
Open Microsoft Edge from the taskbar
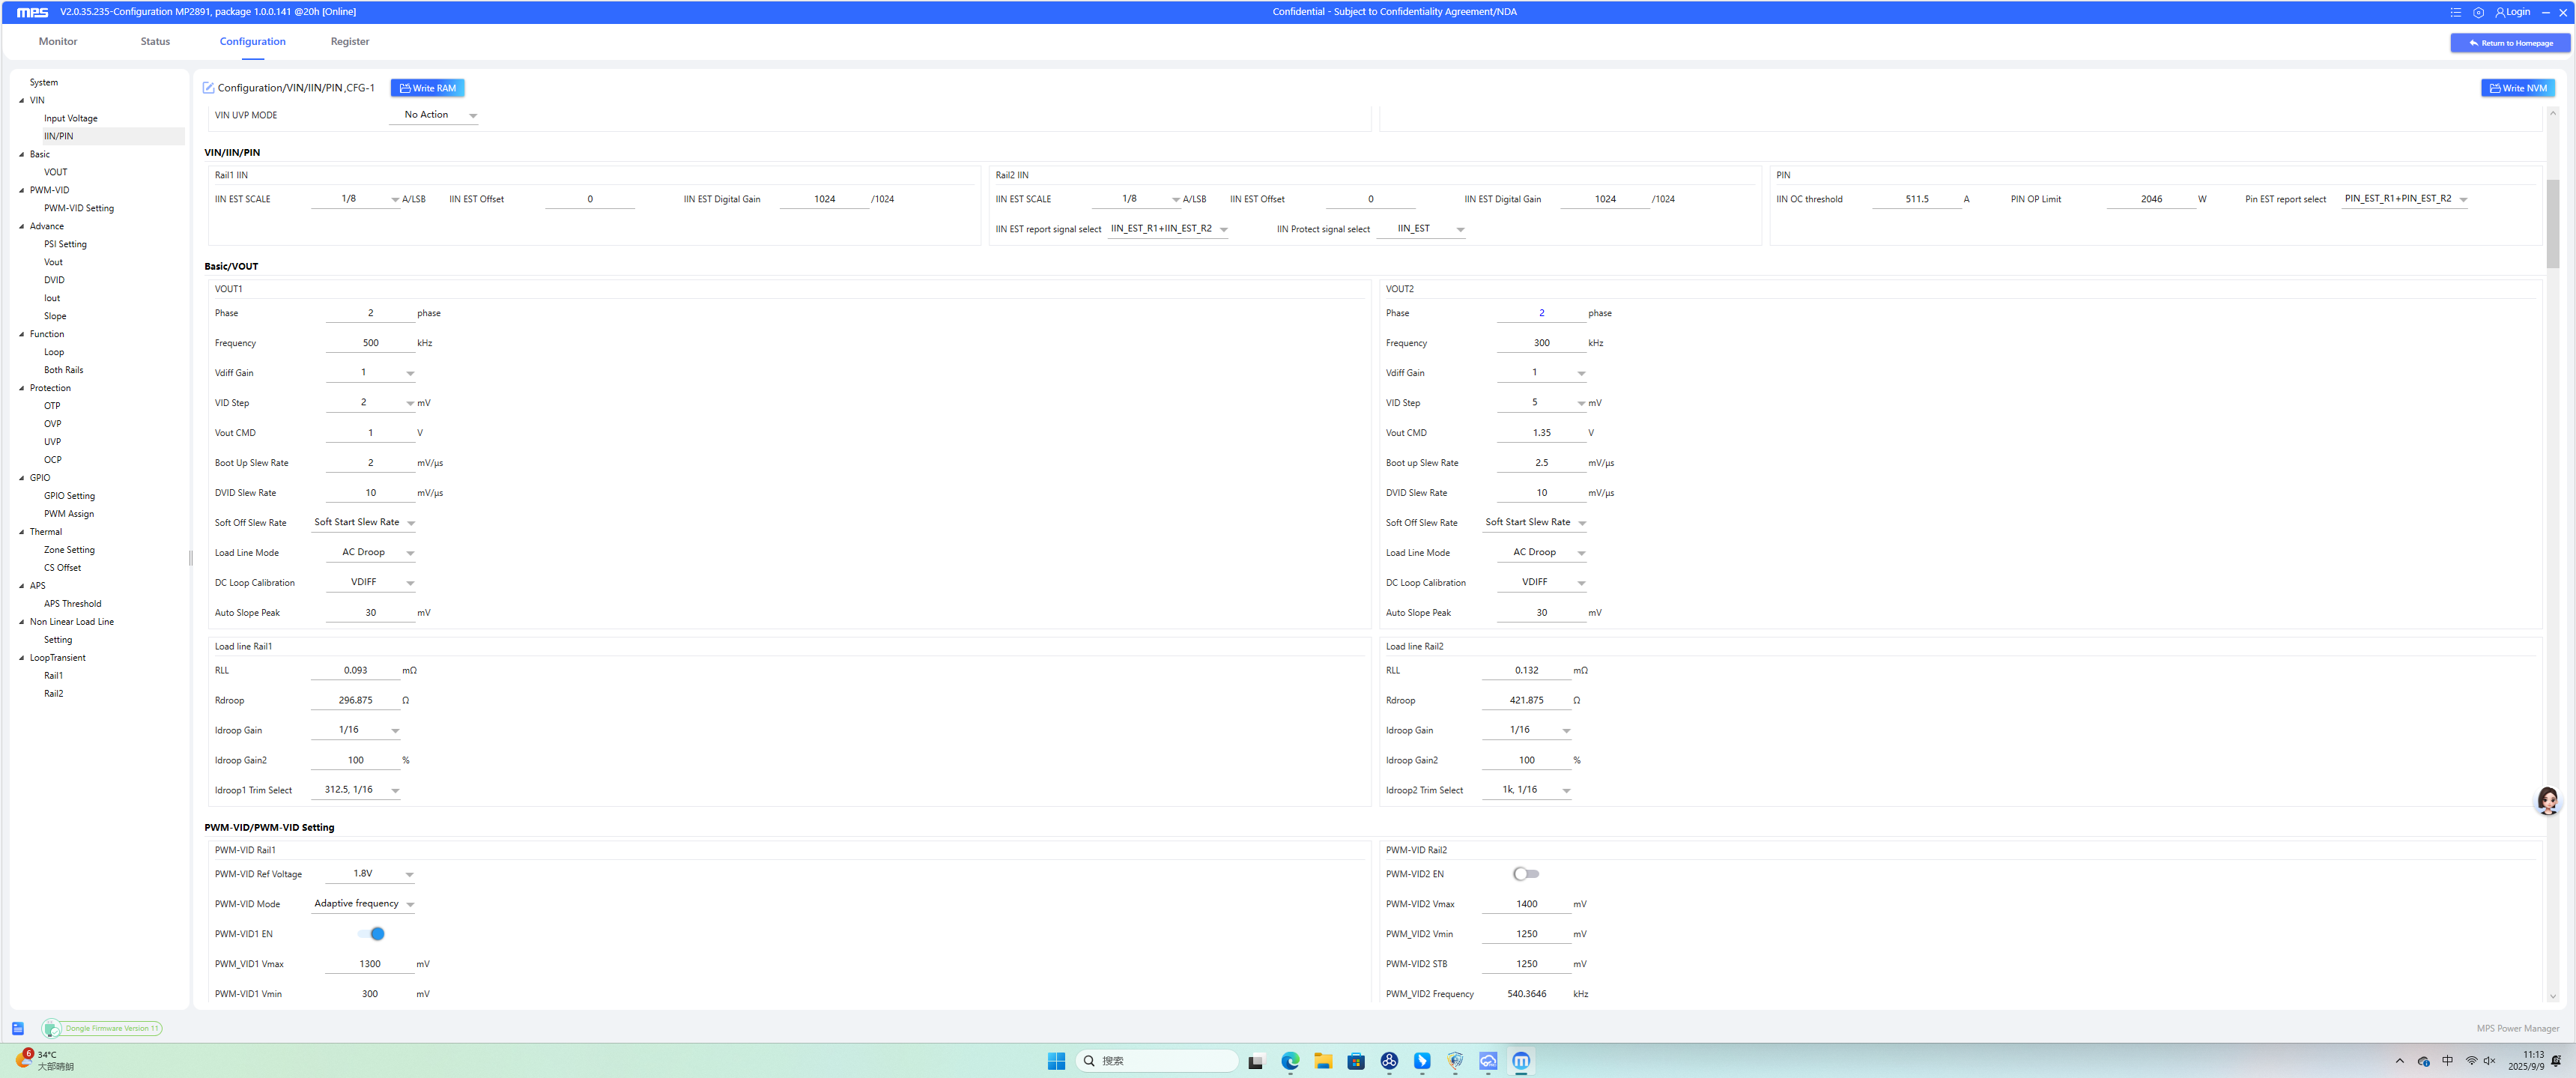1290,1061
